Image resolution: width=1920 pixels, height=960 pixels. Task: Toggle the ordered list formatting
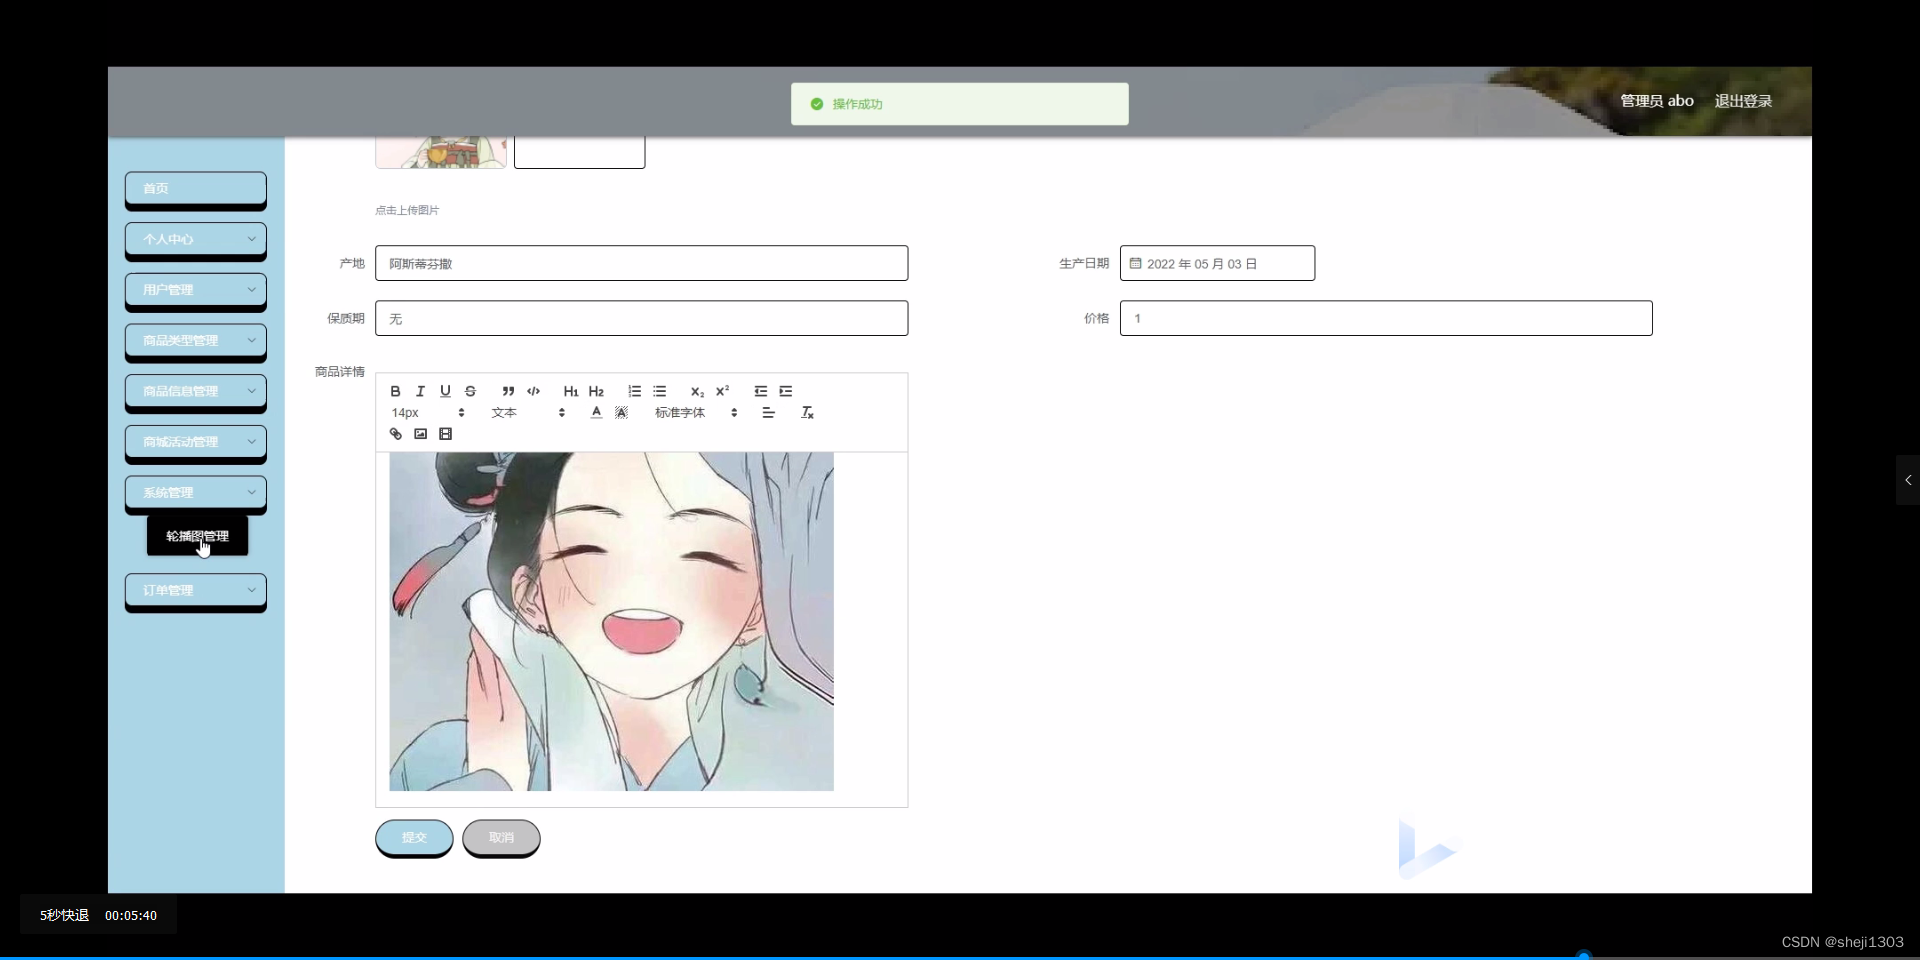pyautogui.click(x=634, y=391)
